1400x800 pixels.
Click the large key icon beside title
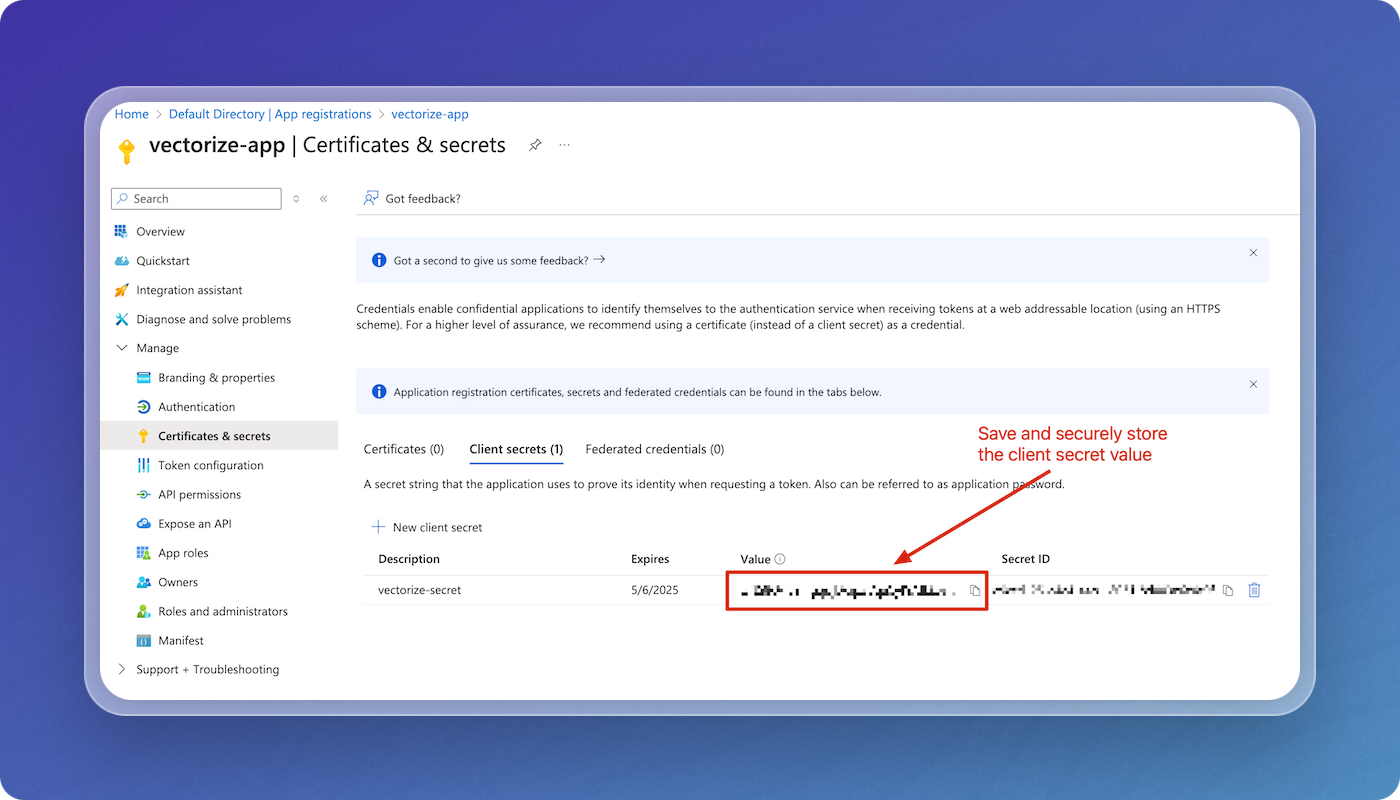click(126, 151)
